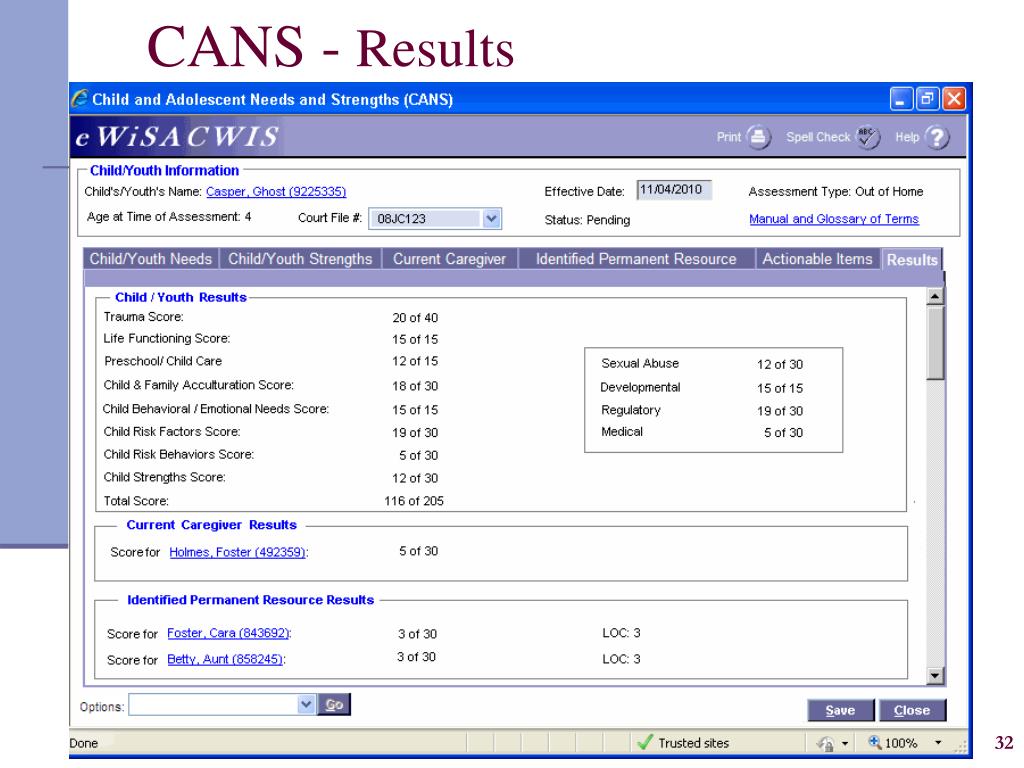
Task: Click the Effective Date field 11/04/2010
Action: click(x=673, y=190)
